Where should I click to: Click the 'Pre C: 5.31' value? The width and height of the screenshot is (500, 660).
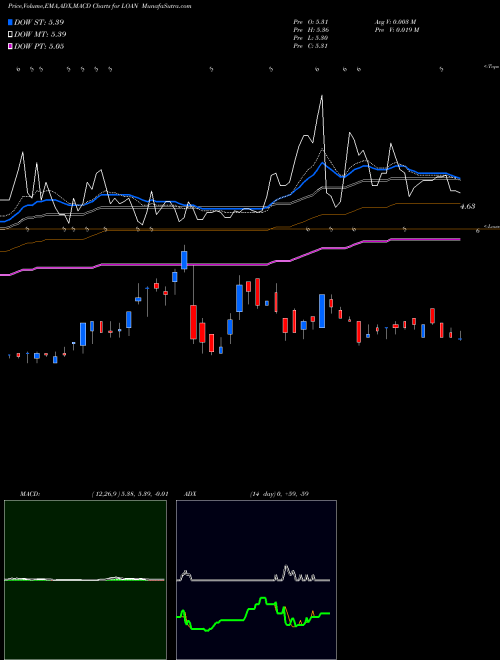tap(311, 46)
